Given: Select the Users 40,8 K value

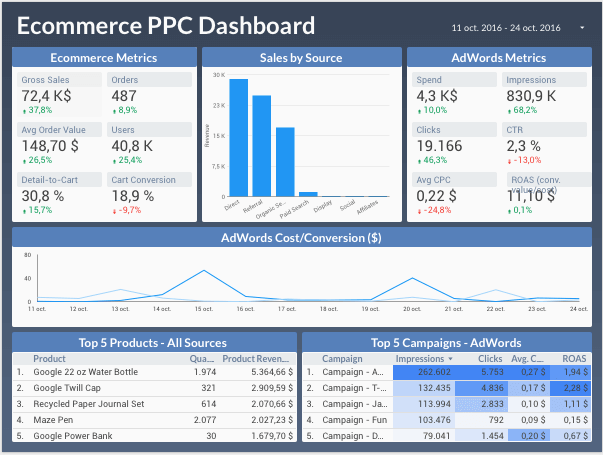Looking at the screenshot, I should pyautogui.click(x=132, y=146).
